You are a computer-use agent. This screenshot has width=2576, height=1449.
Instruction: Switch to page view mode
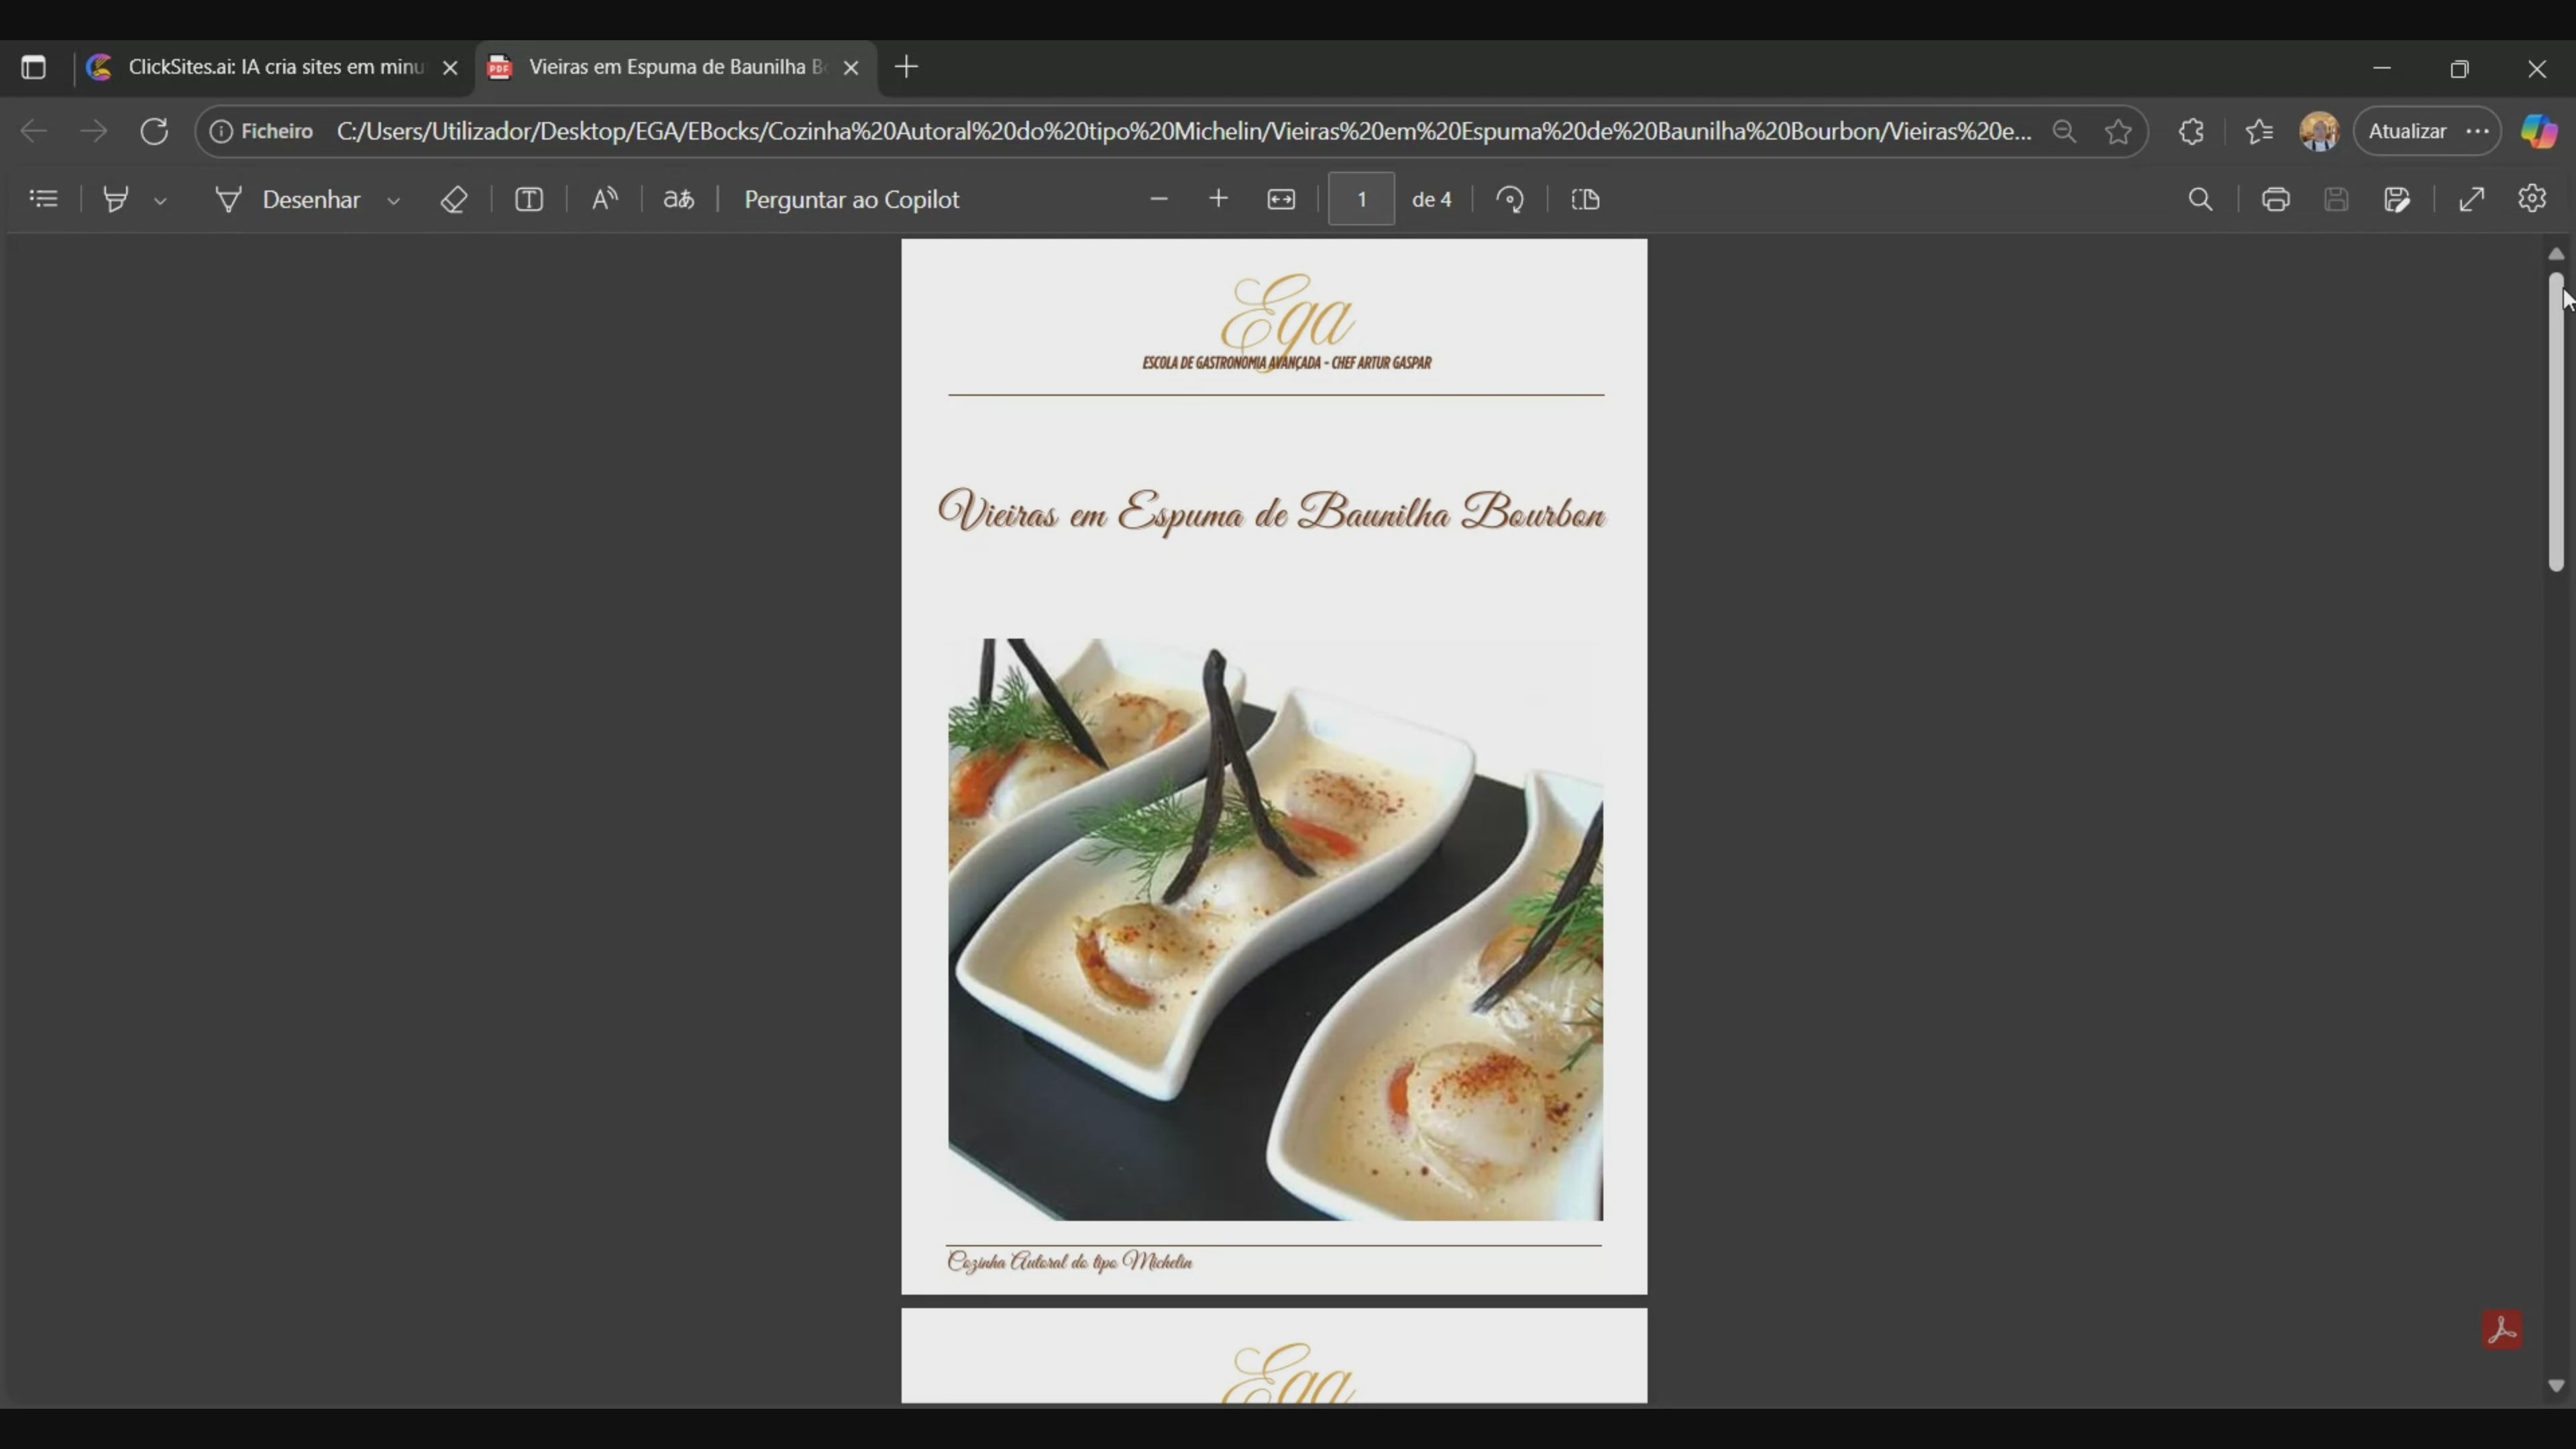[x=1585, y=199]
